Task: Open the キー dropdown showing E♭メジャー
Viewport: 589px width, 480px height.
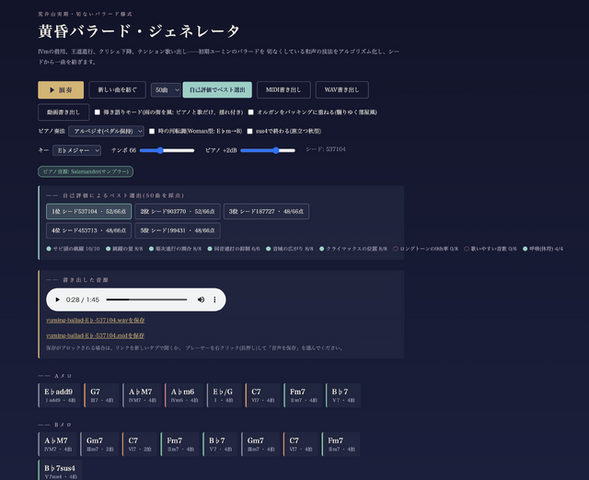Action: pyautogui.click(x=77, y=150)
